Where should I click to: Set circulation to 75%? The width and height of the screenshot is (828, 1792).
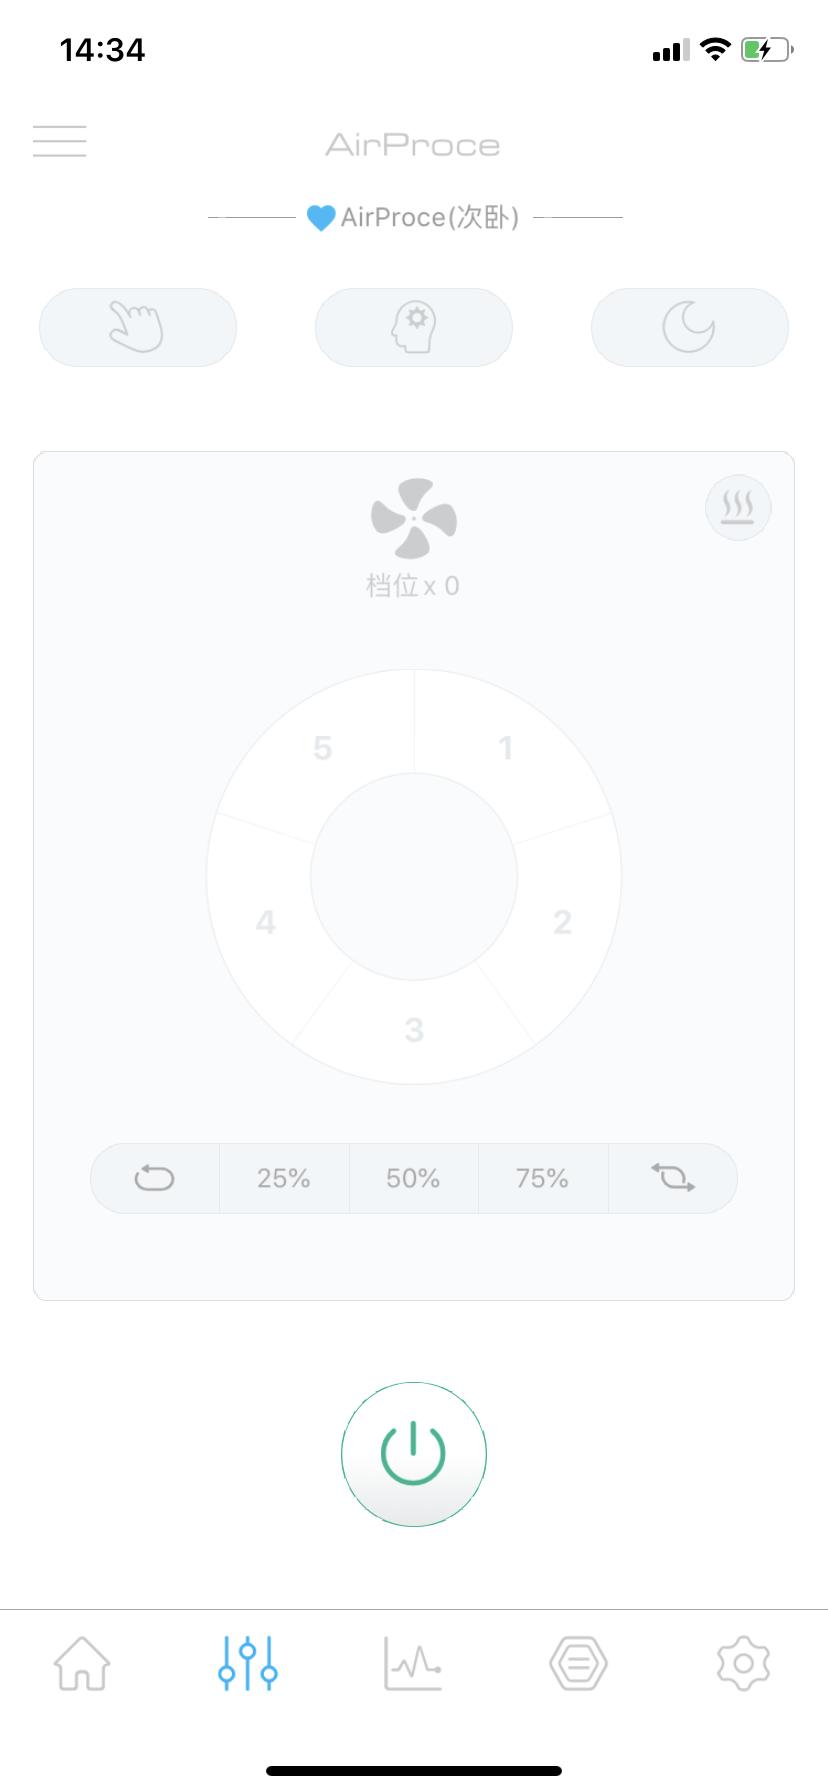point(542,1178)
